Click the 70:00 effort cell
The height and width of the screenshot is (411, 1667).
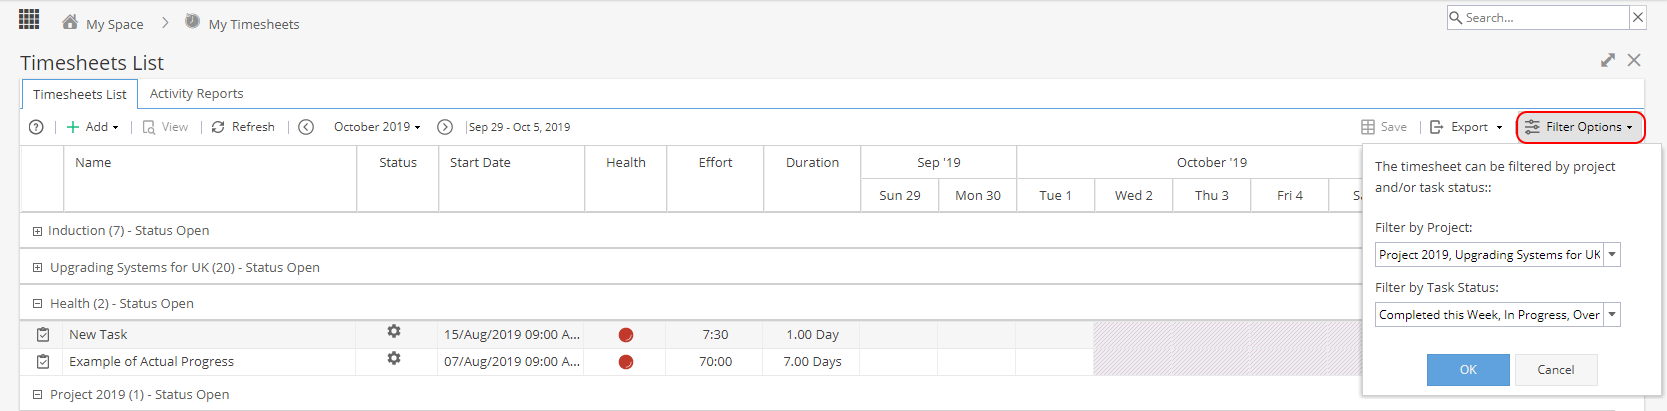(715, 362)
